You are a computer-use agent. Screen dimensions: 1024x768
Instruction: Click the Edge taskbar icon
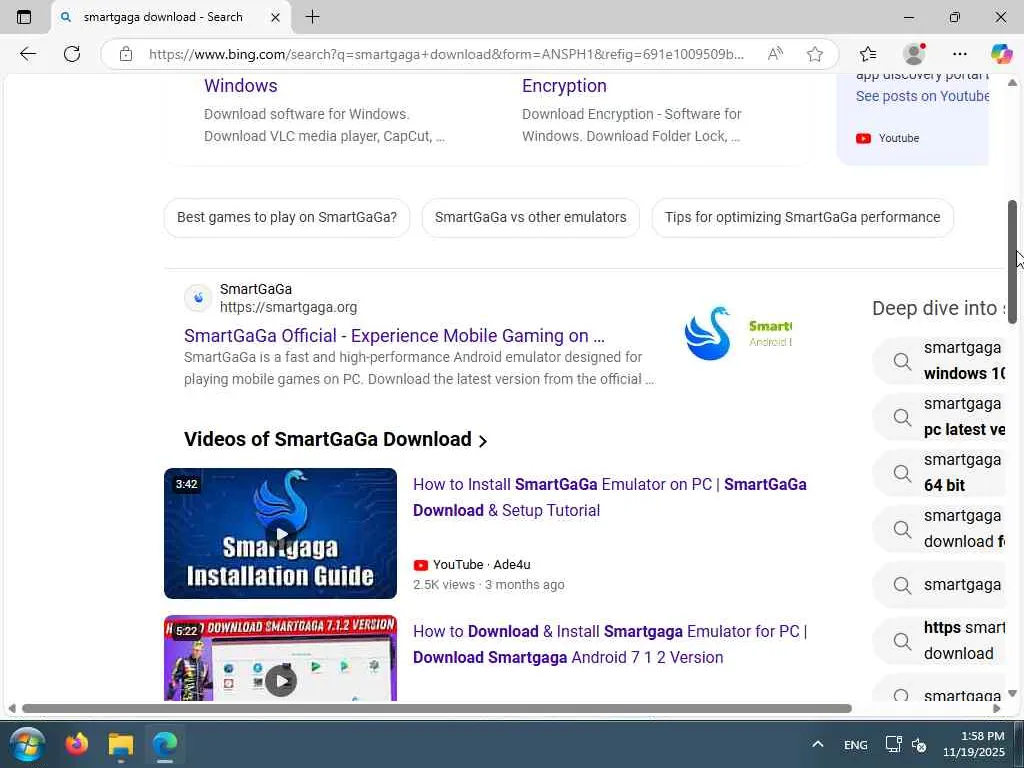(x=165, y=744)
